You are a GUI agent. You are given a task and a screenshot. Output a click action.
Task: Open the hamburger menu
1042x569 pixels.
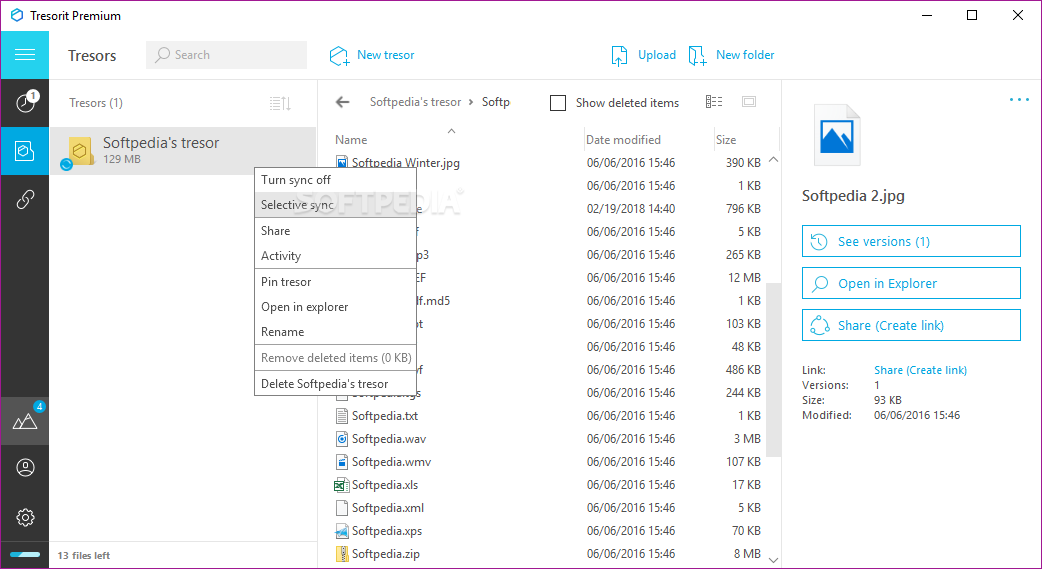25,55
